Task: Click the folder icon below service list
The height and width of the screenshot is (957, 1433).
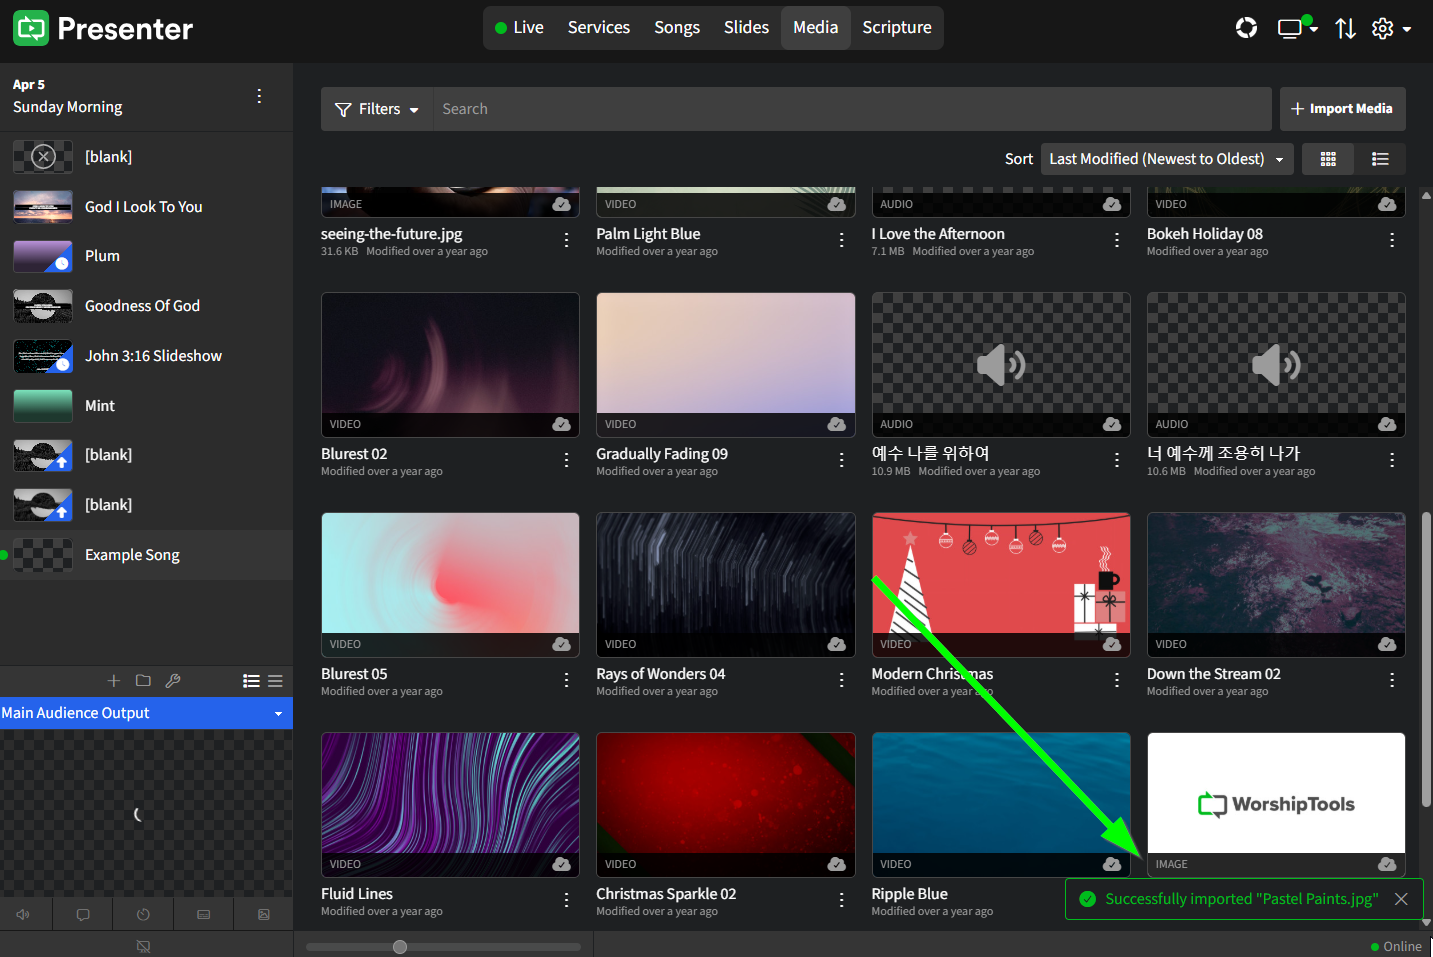Action: [x=143, y=681]
